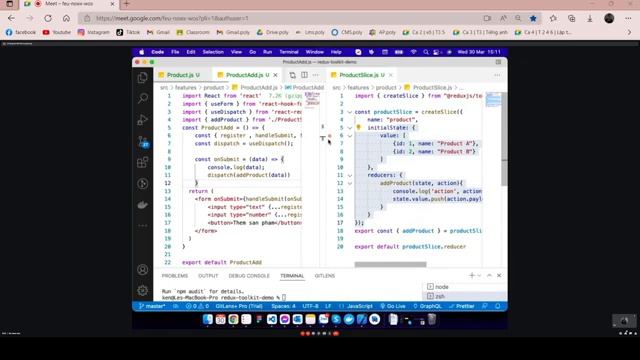Click the master* branch in the status bar
The image size is (640, 360).
pos(152,306)
